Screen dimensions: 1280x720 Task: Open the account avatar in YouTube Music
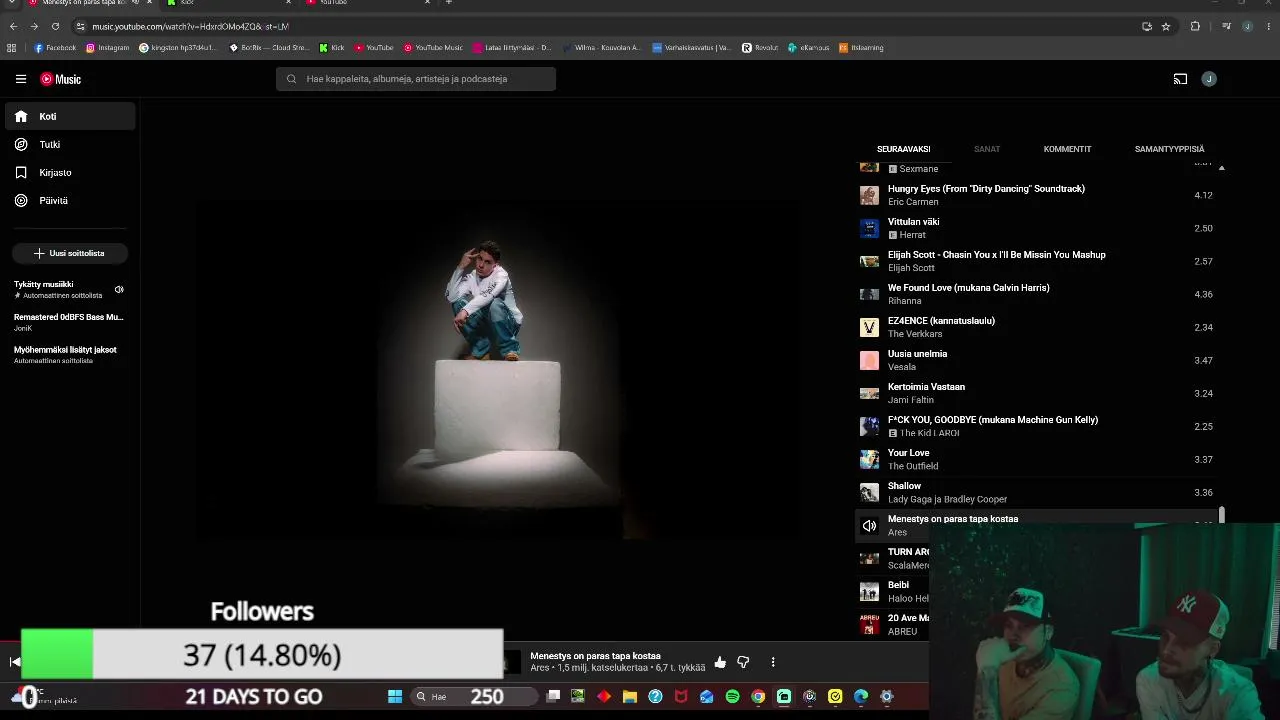click(x=1209, y=79)
